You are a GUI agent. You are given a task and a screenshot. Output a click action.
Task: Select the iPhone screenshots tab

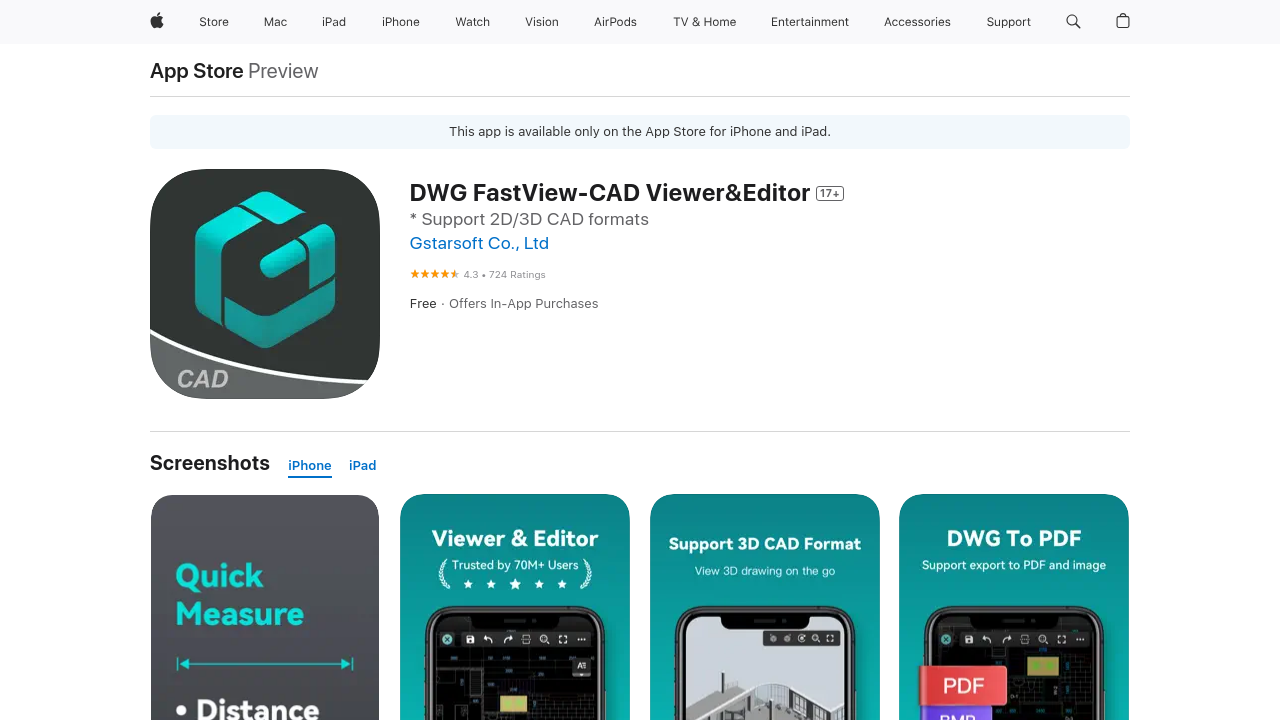[x=309, y=466]
